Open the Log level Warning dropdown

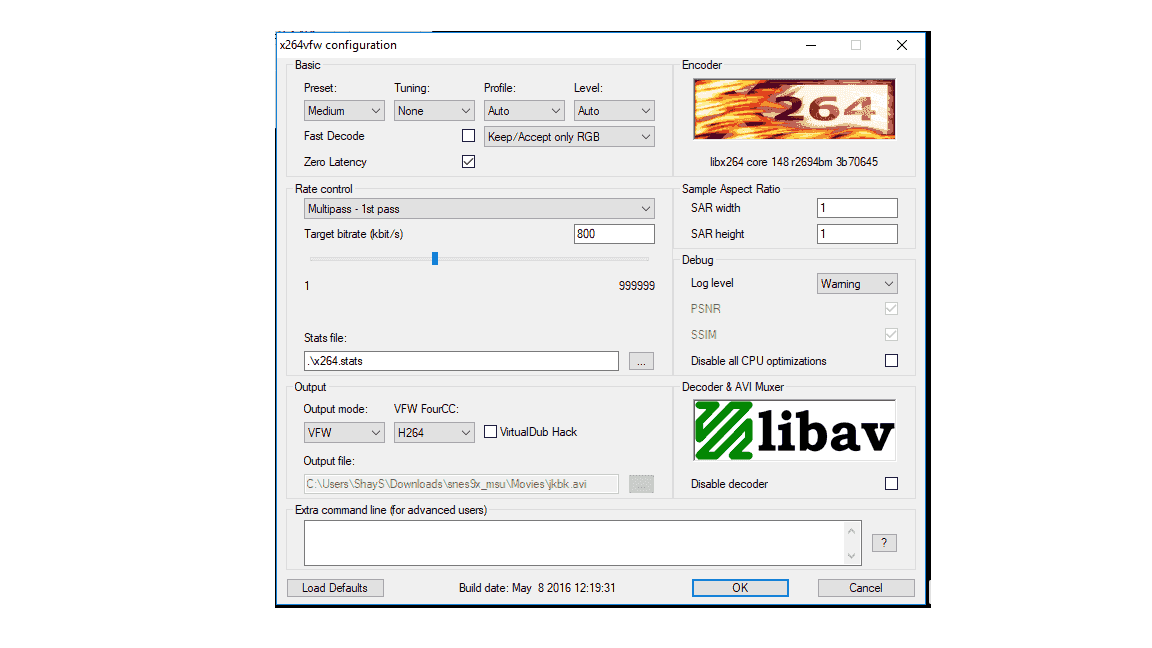click(x=857, y=284)
